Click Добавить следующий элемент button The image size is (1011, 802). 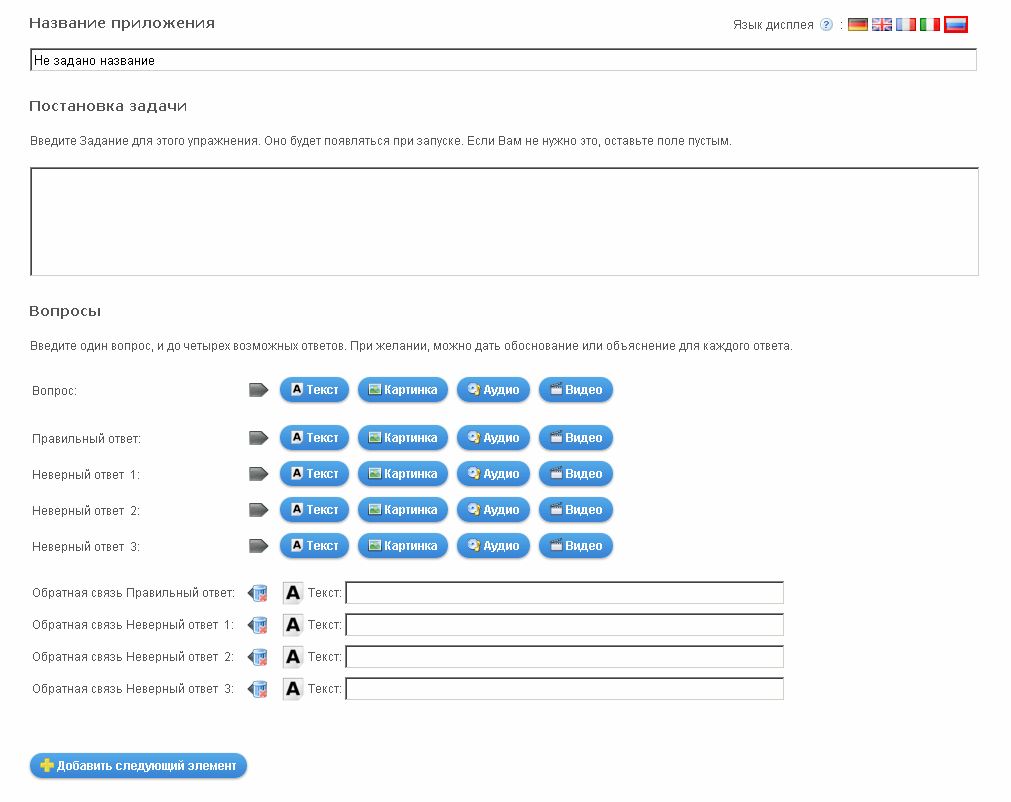pyautogui.click(x=138, y=766)
